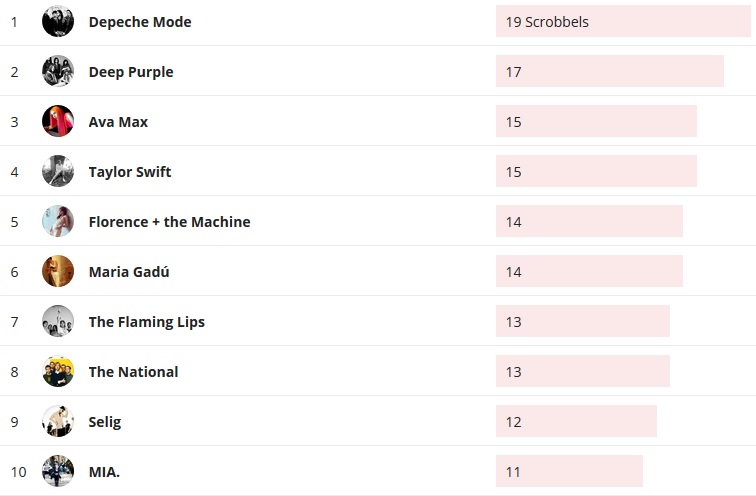The height and width of the screenshot is (496, 756).
Task: Click Deep Purple artist avatar
Action: tap(58, 71)
